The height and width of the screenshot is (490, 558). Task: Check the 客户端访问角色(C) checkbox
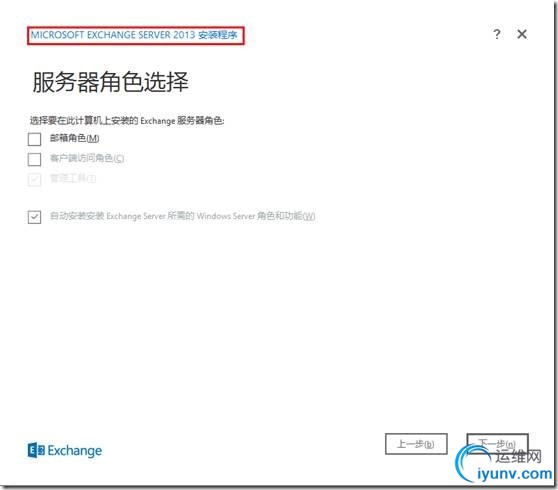pyautogui.click(x=35, y=159)
